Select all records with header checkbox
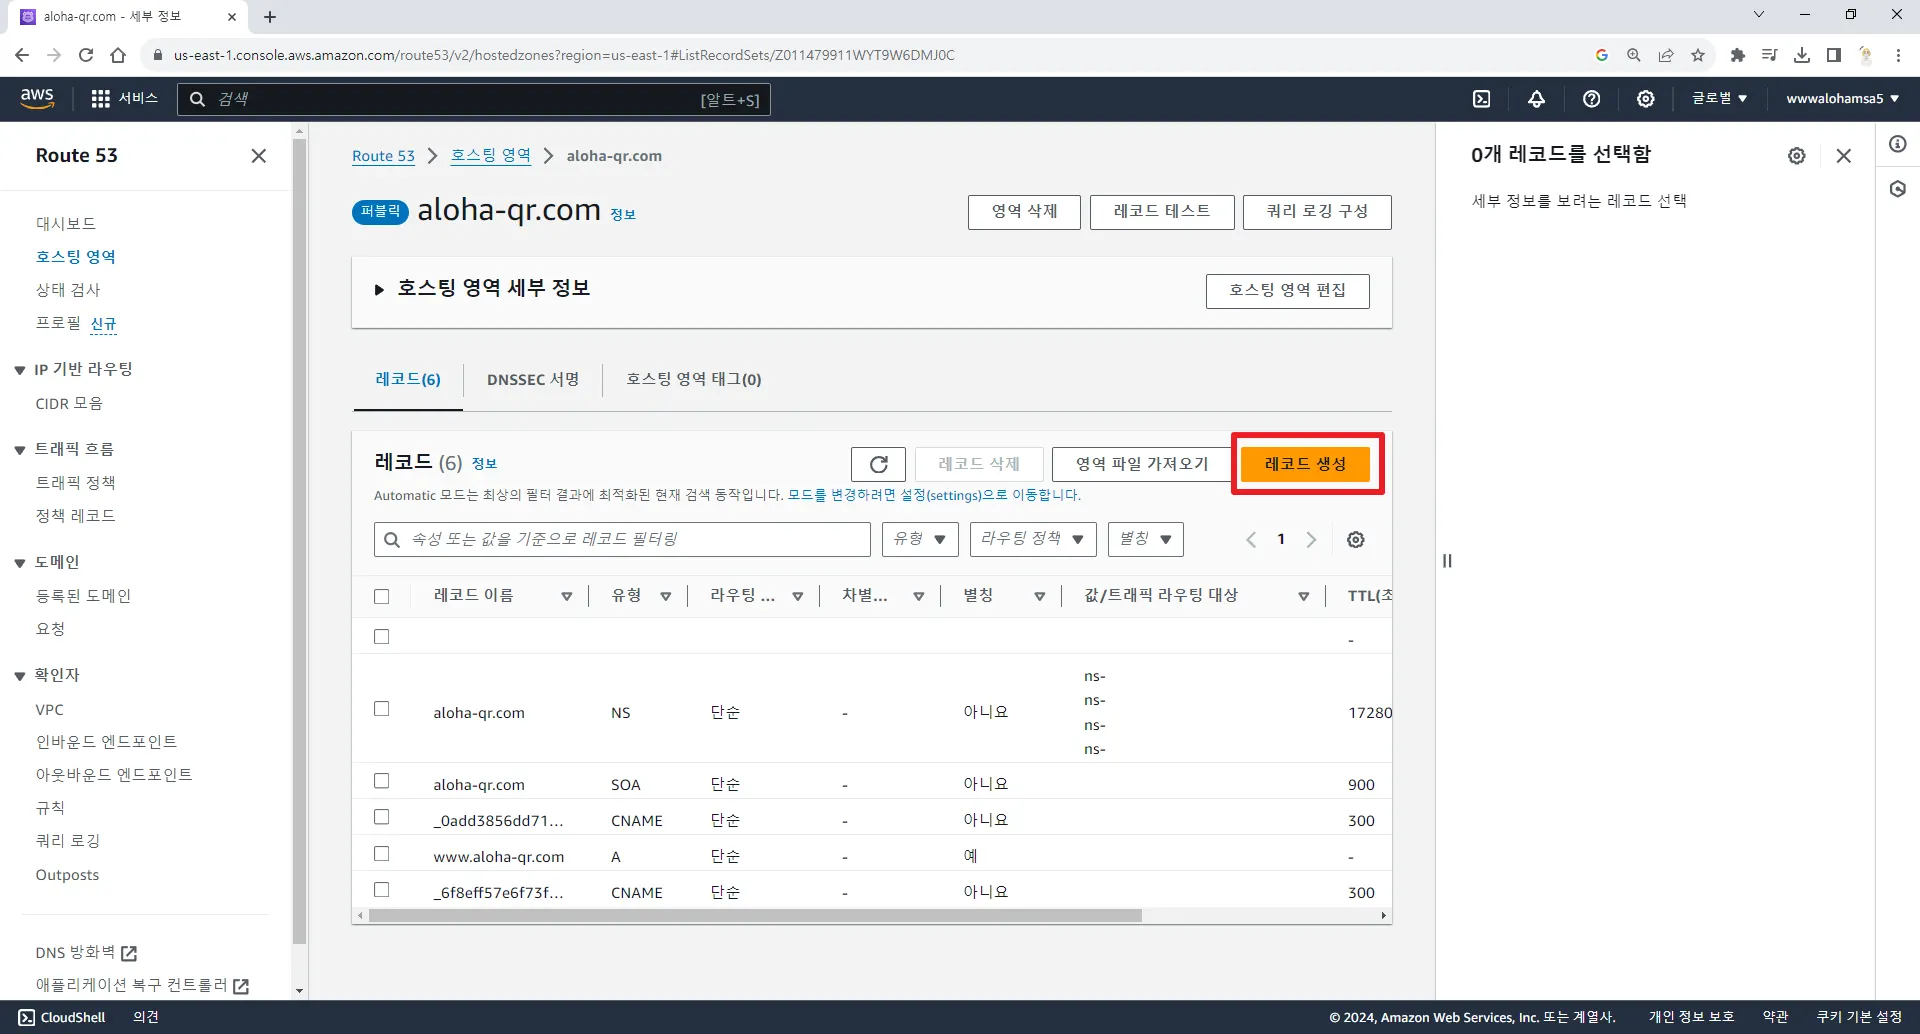The height and width of the screenshot is (1034, 1920). coord(381,597)
